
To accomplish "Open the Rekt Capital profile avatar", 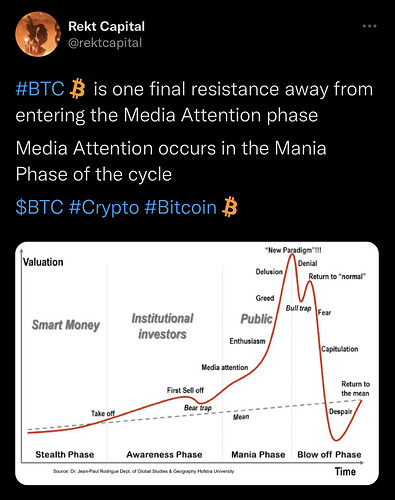I will [38, 34].
